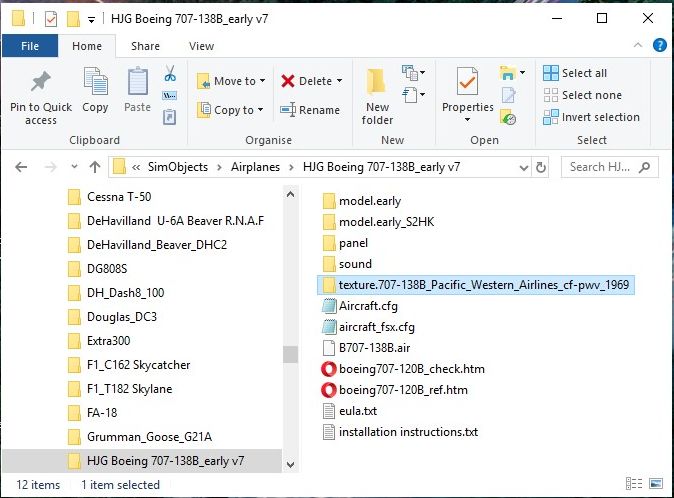
Task: Click the Edit file icon
Action: click(509, 95)
